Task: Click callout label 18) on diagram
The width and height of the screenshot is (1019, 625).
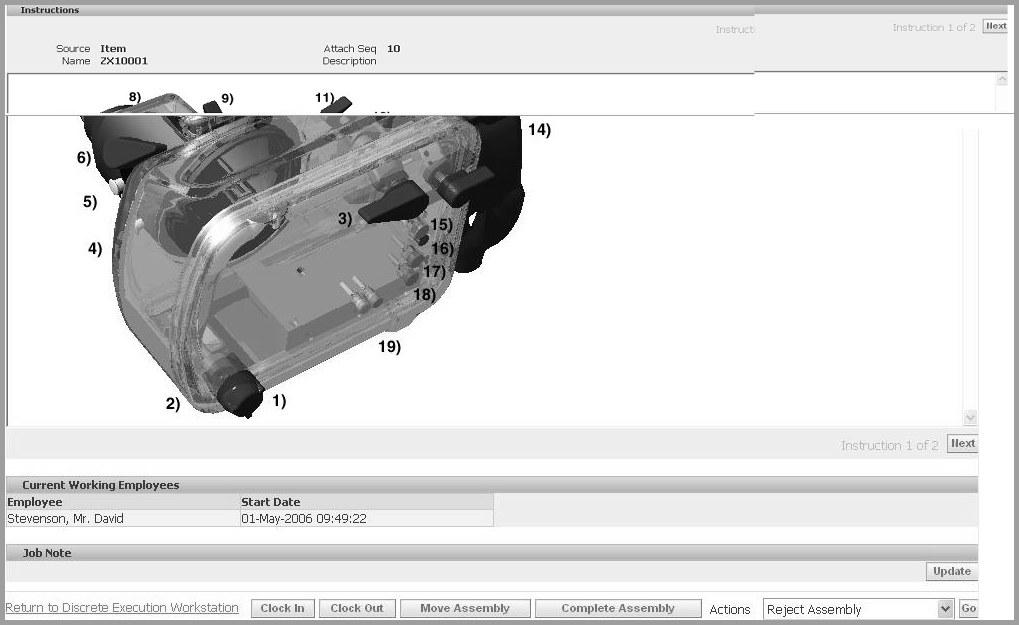Action: tap(424, 294)
